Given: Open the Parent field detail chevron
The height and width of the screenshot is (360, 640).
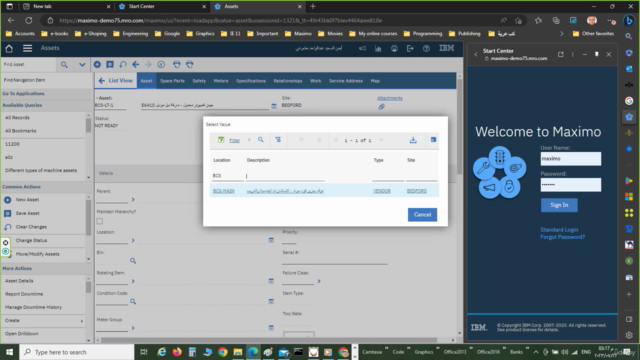Looking at the screenshot, I should click(133, 200).
